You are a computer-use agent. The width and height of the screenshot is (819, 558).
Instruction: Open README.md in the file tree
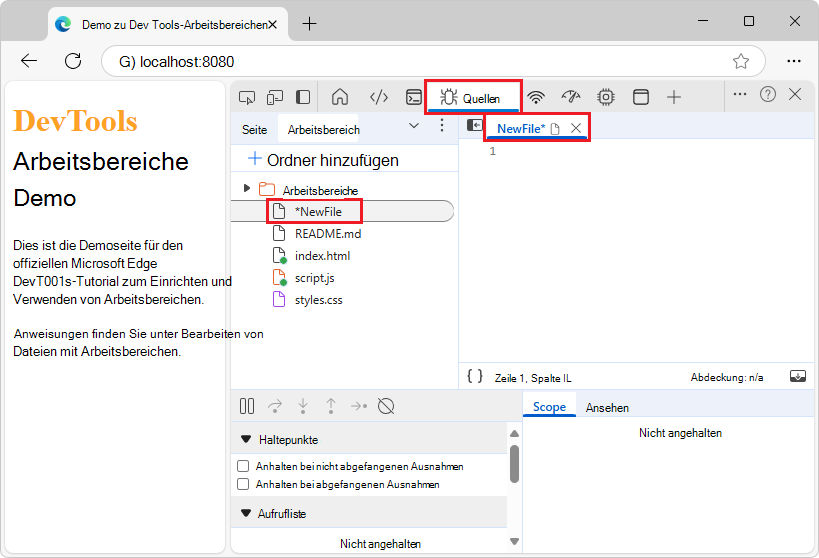pyautogui.click(x=328, y=234)
